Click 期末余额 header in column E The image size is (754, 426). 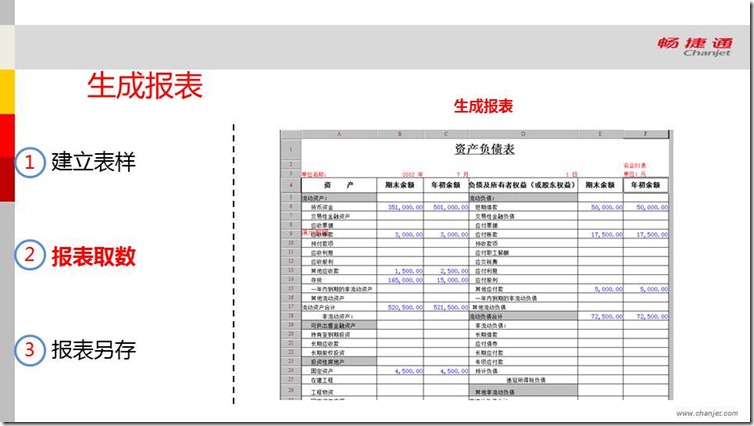tap(600, 185)
